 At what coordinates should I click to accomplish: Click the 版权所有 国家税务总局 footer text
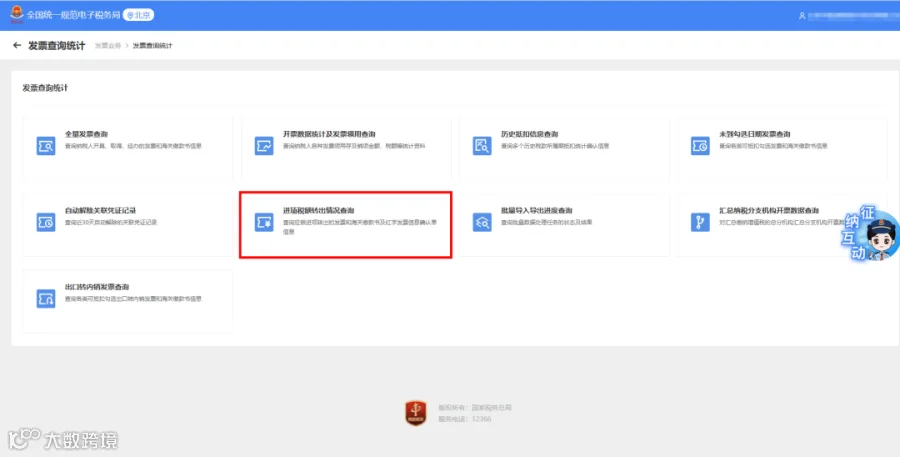coord(475,408)
